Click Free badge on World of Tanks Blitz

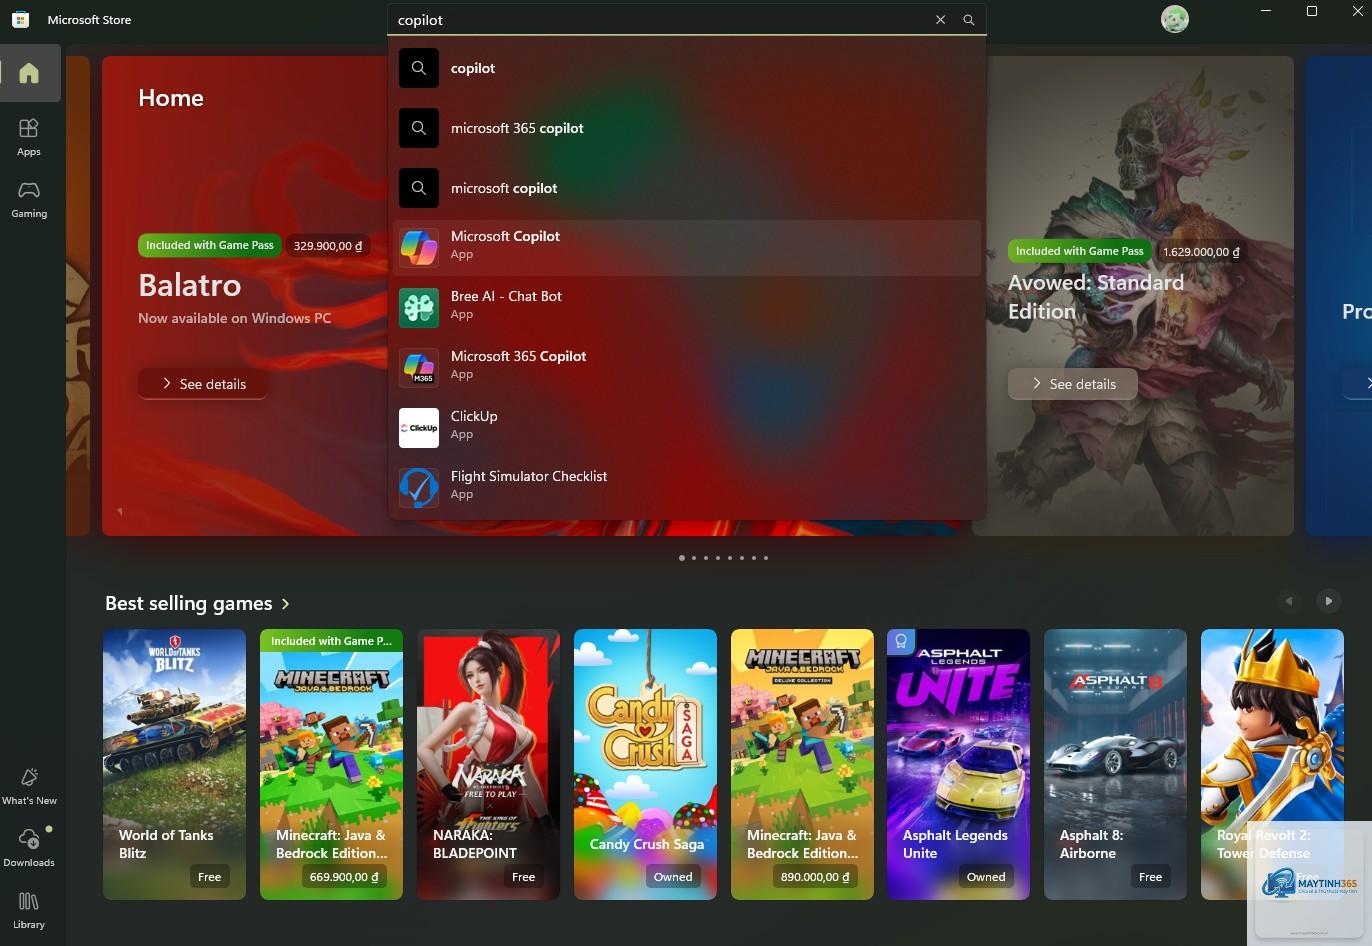click(x=210, y=877)
